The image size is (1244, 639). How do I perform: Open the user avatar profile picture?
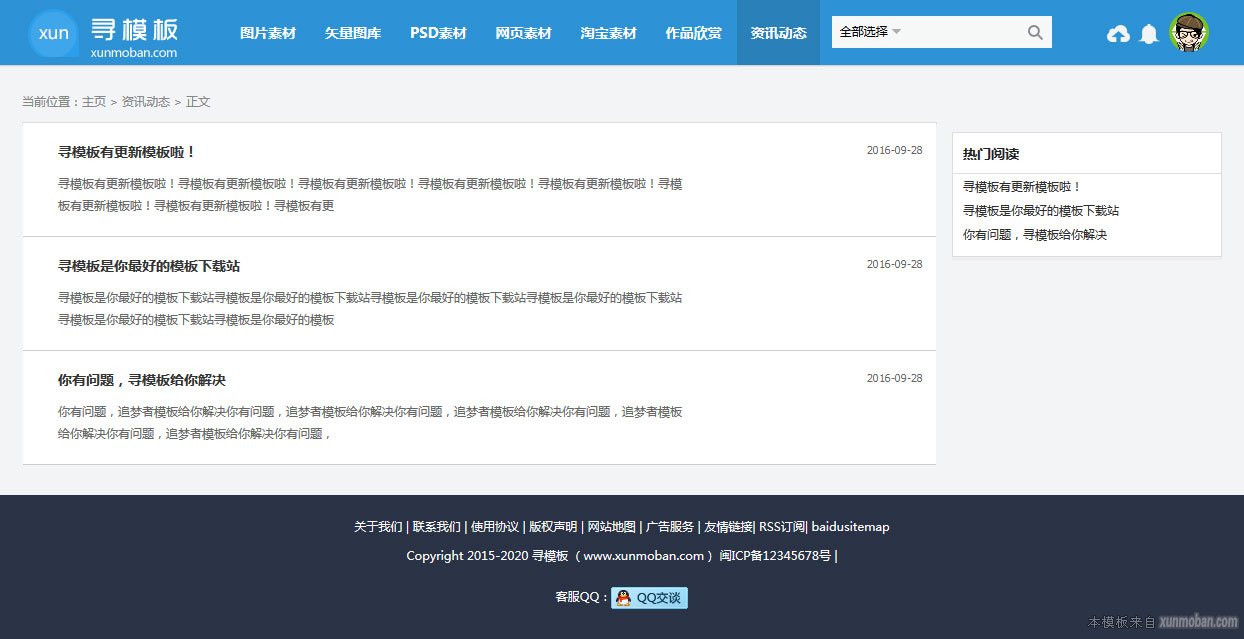[x=1189, y=33]
